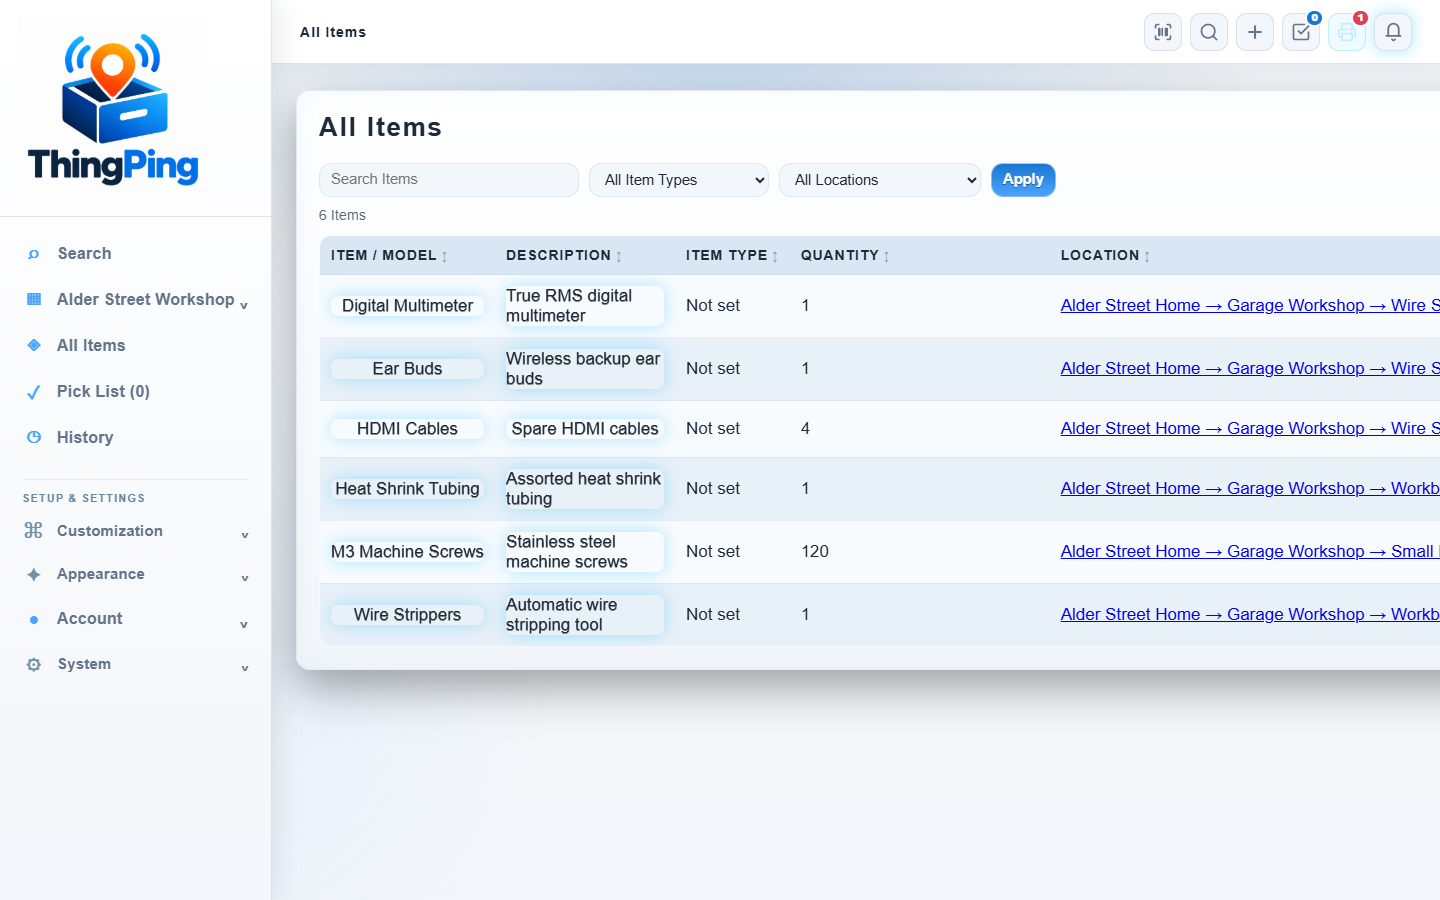
Task: Sort by Quantity column arrows
Action: (x=887, y=257)
